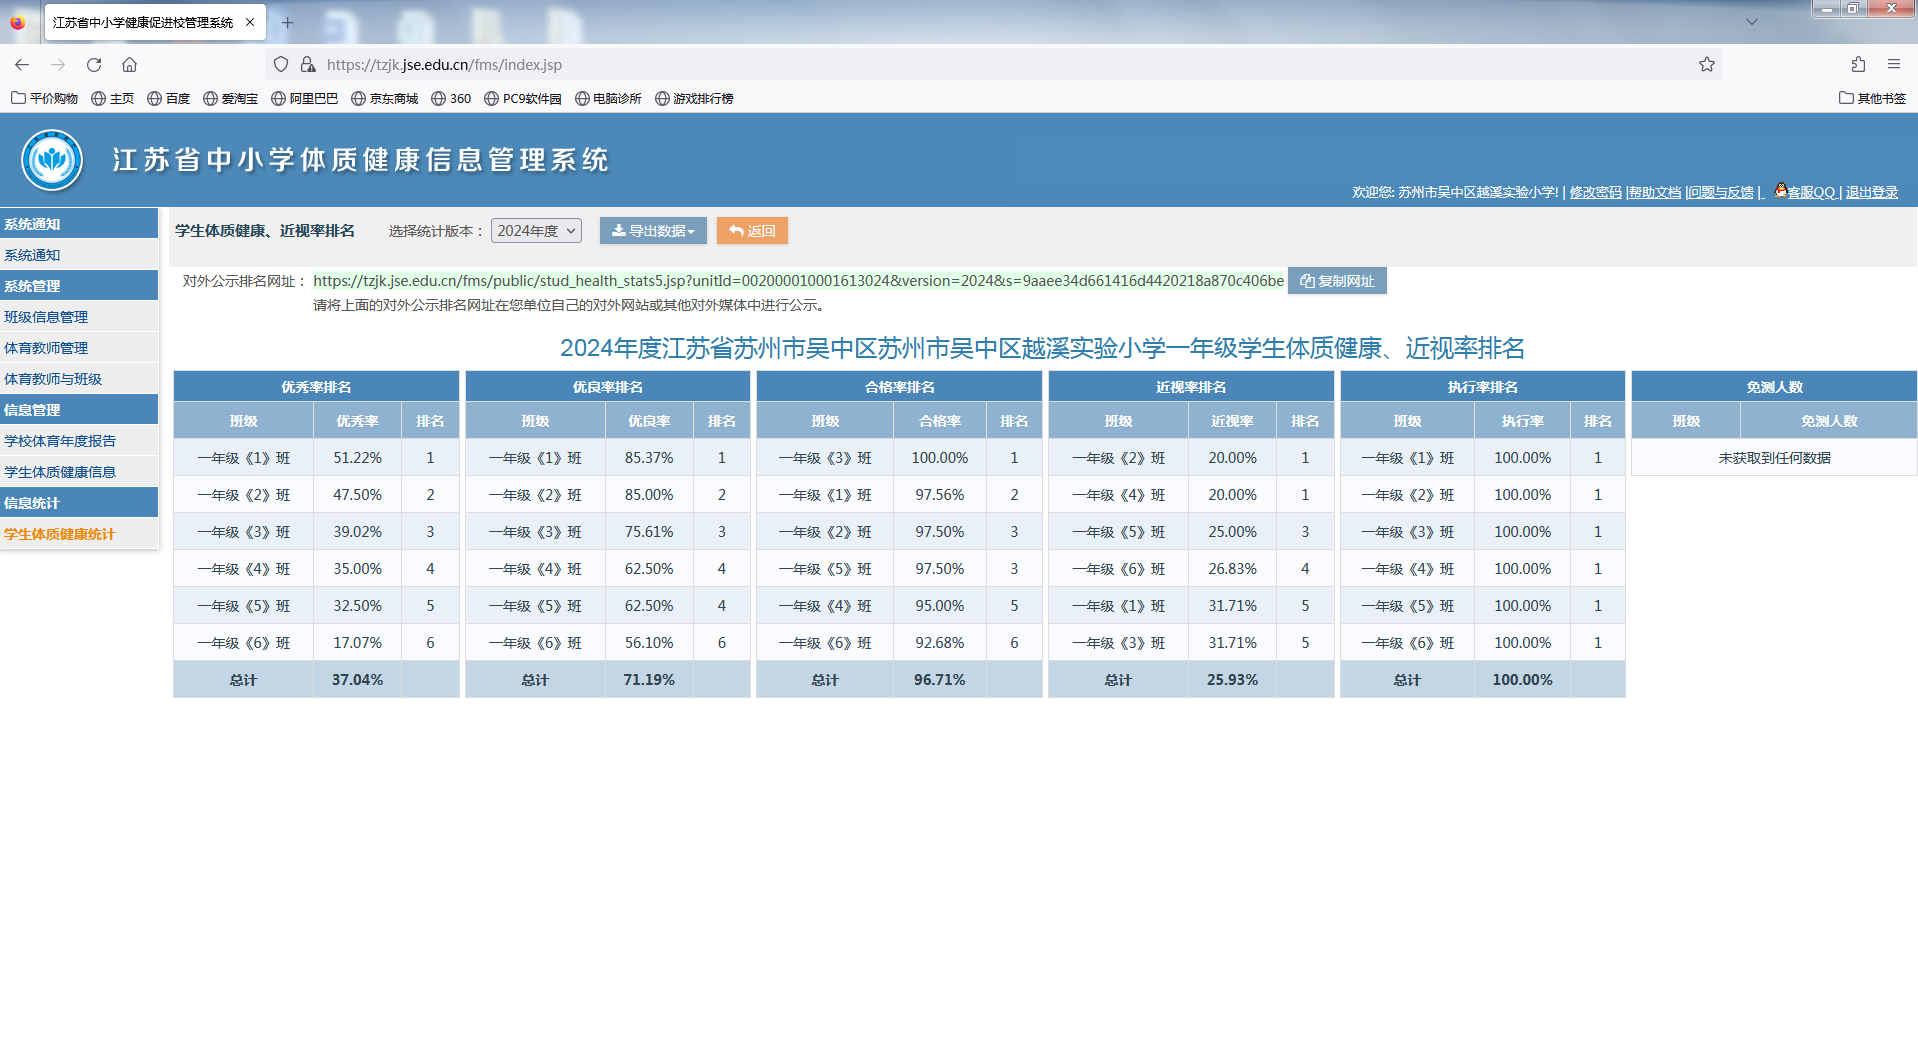The height and width of the screenshot is (1039, 1918).
Task: Open the 京东商城 bookmark
Action: 384,98
